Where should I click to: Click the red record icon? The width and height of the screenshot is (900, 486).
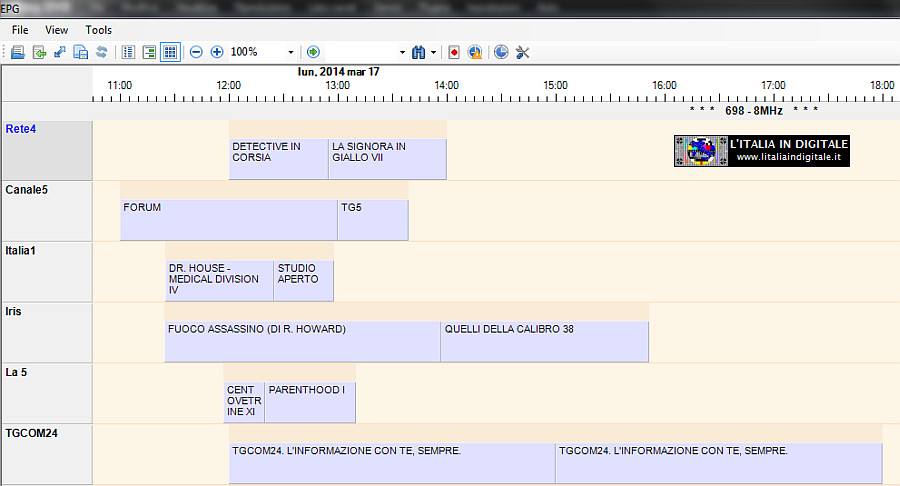click(454, 52)
